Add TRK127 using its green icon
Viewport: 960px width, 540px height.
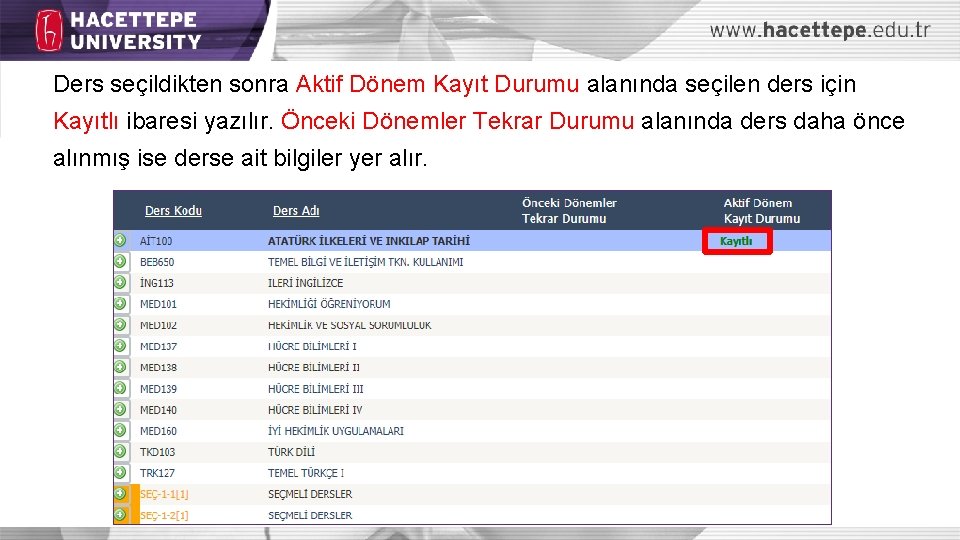(x=120, y=473)
